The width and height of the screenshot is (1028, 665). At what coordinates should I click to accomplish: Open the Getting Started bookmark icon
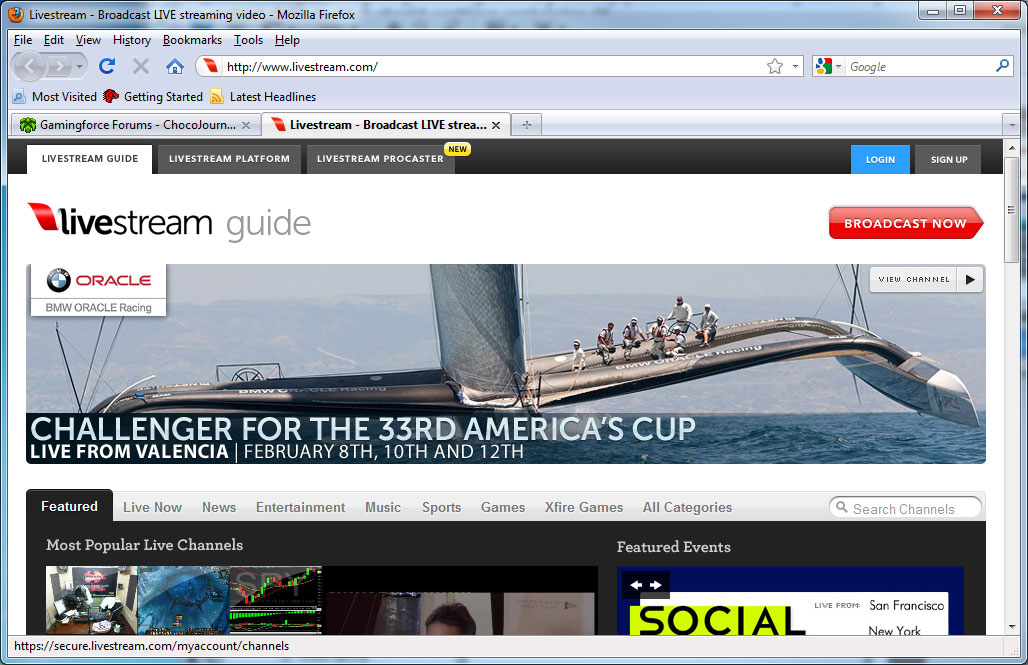[x=111, y=97]
